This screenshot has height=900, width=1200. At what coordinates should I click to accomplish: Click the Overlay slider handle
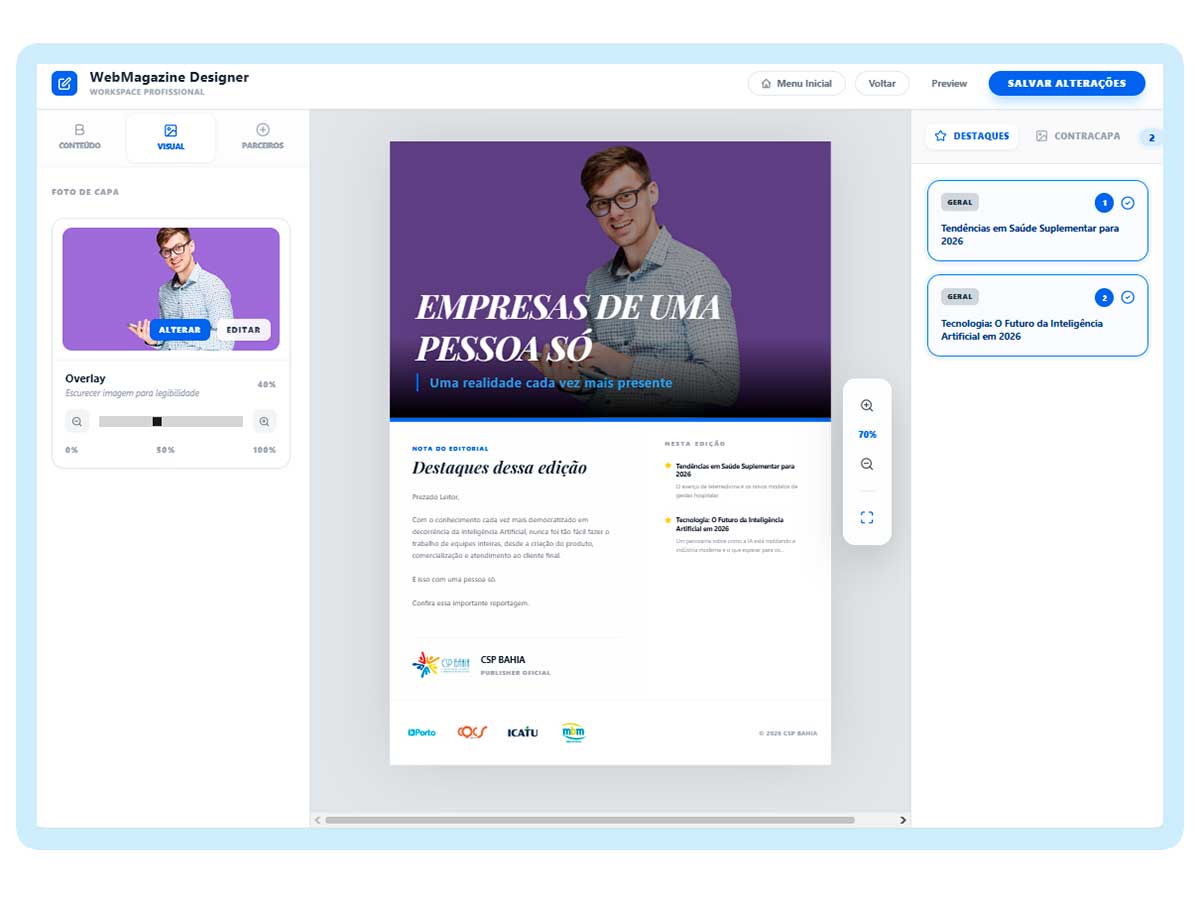click(157, 422)
